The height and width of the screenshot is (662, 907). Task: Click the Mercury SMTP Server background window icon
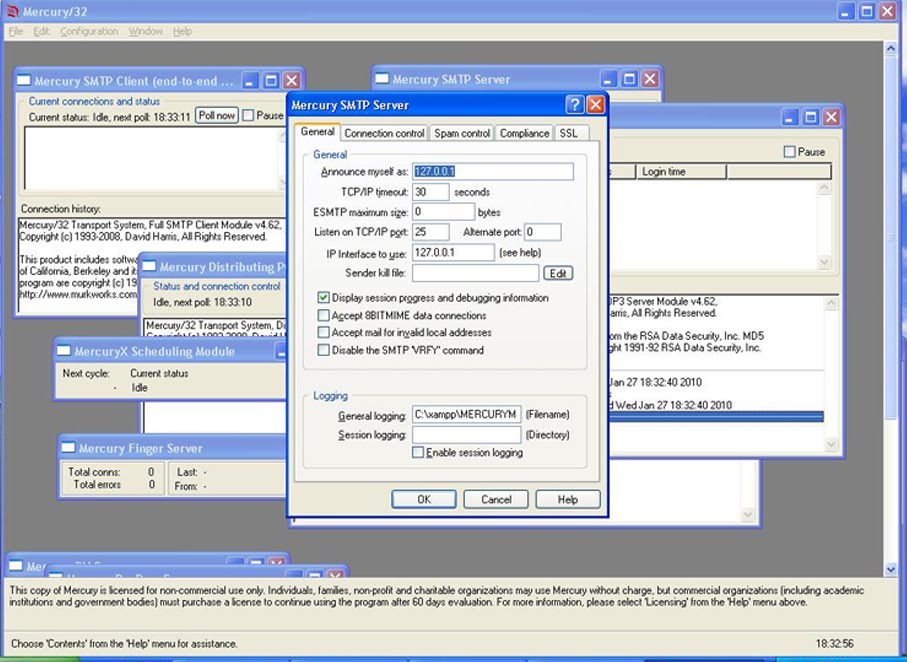click(382, 79)
